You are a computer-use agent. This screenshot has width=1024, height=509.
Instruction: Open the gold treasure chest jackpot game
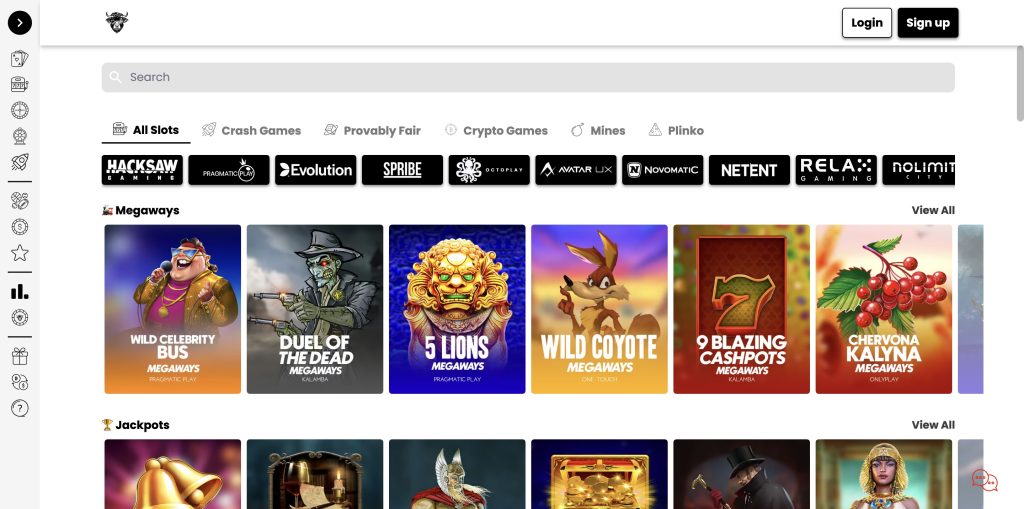coord(600,474)
